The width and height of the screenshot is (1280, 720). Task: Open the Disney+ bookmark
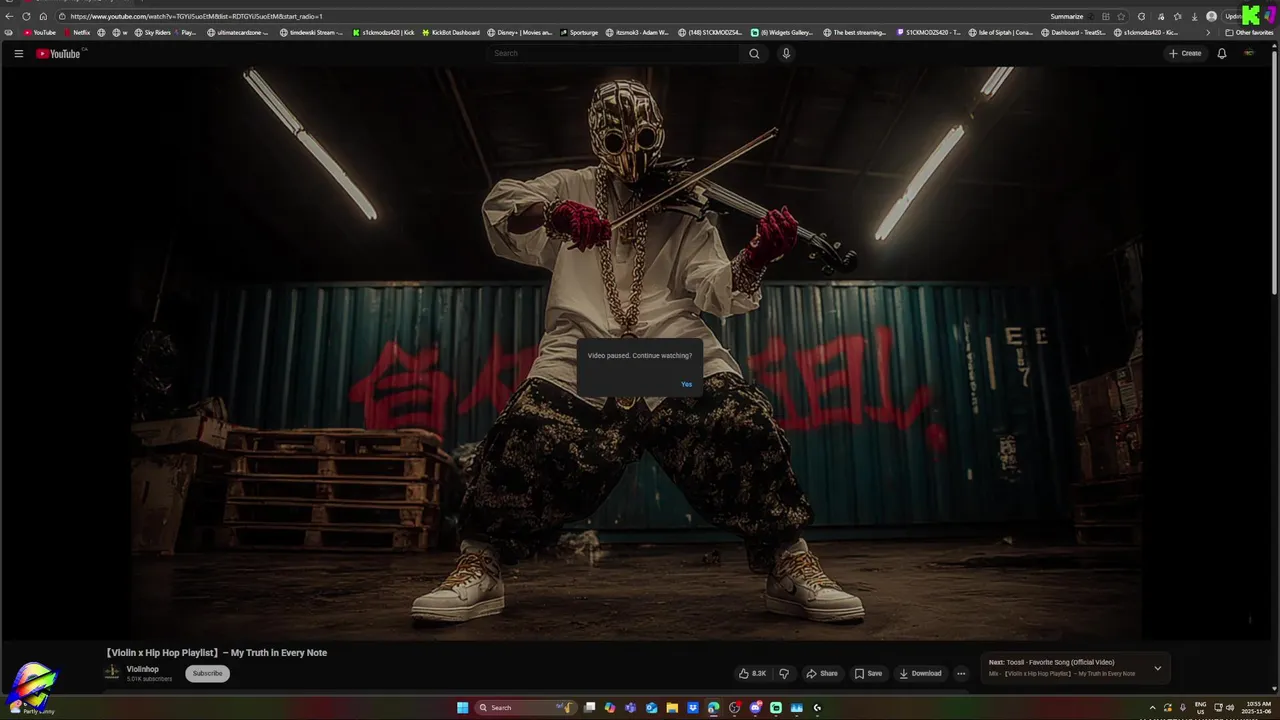(520, 32)
